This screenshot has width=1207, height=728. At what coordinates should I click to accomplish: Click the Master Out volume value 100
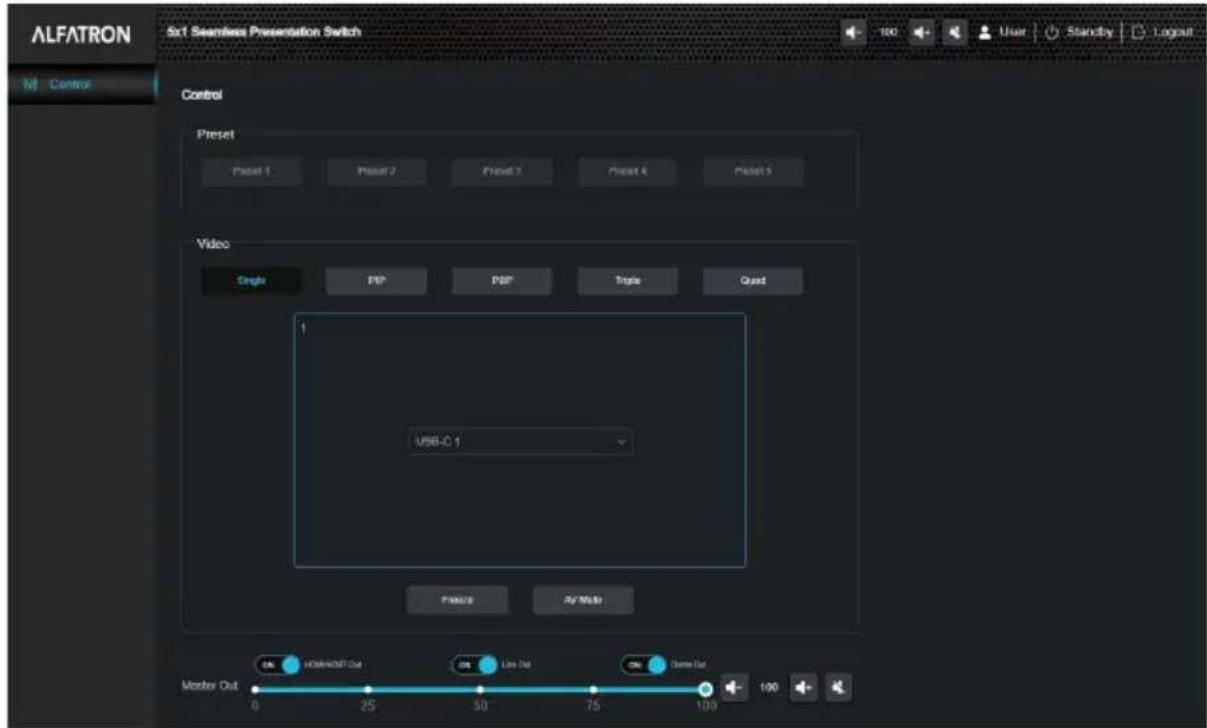coord(769,689)
